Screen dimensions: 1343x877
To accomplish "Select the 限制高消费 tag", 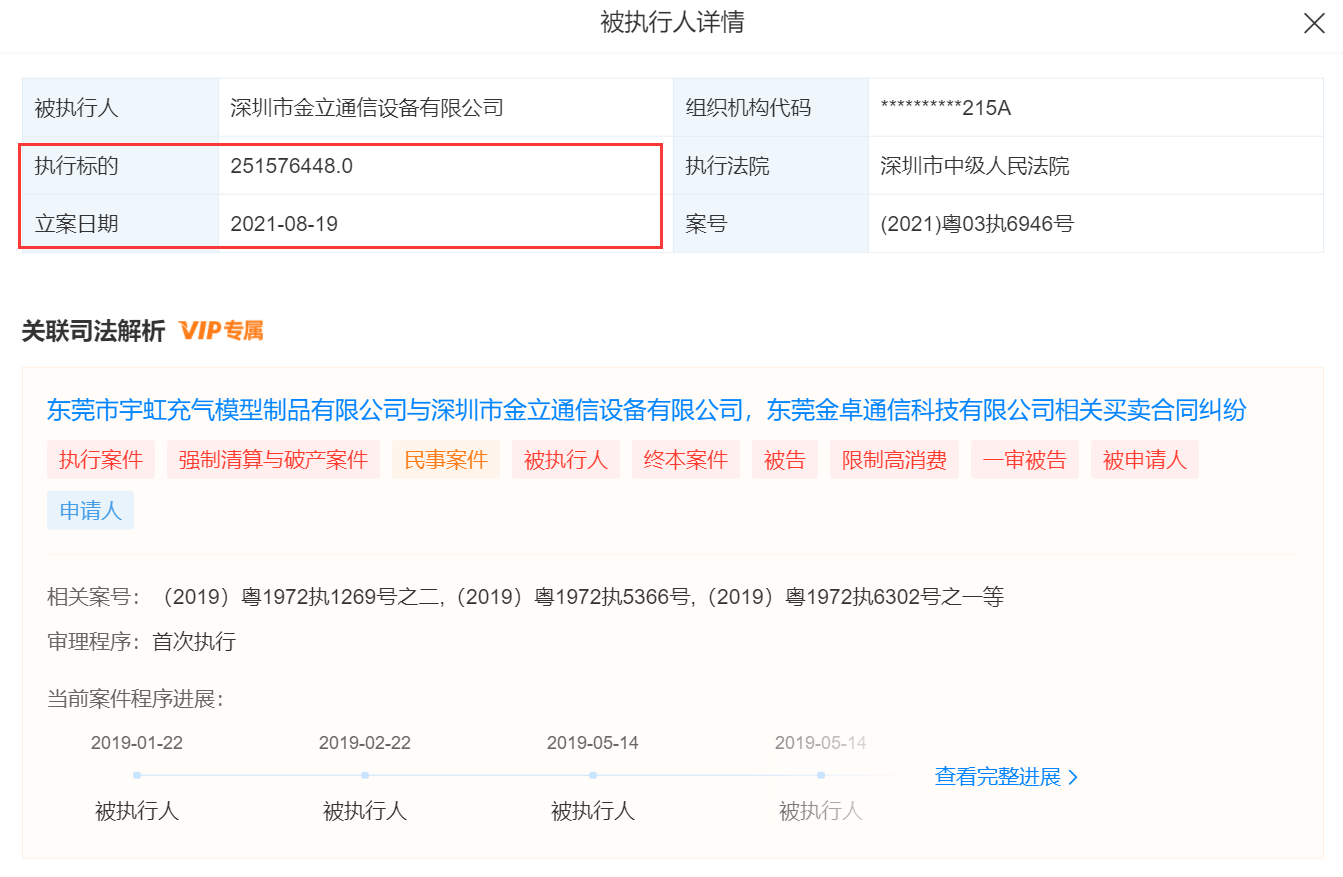I will [894, 460].
